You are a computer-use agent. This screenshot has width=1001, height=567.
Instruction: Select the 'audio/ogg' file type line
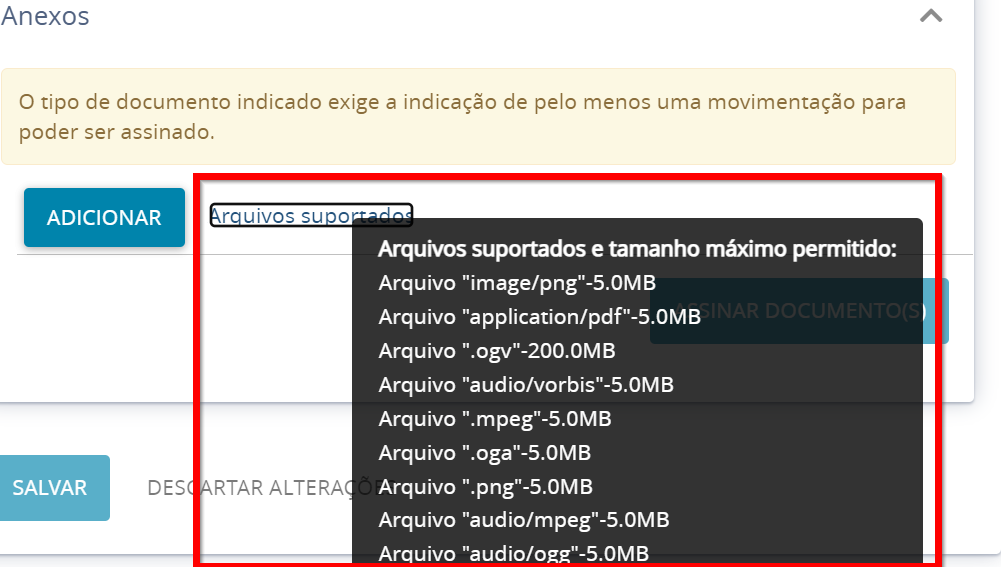coord(513,553)
